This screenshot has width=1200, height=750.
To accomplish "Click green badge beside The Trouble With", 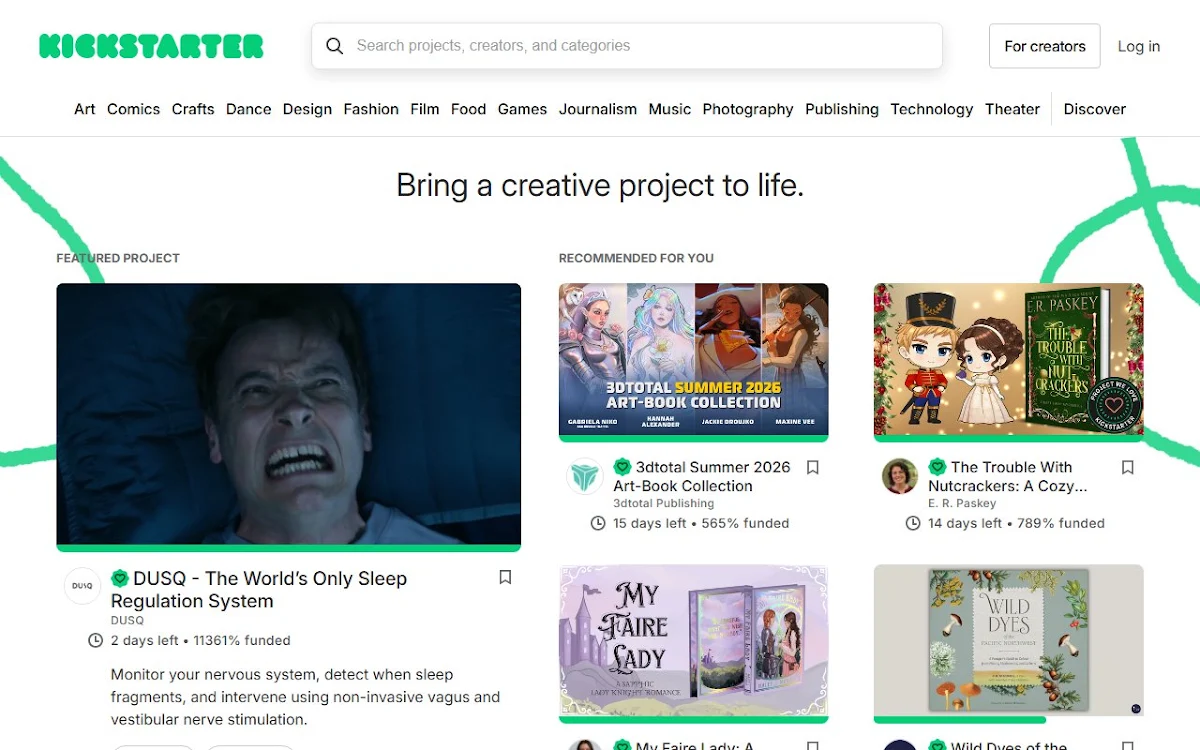I will (937, 467).
